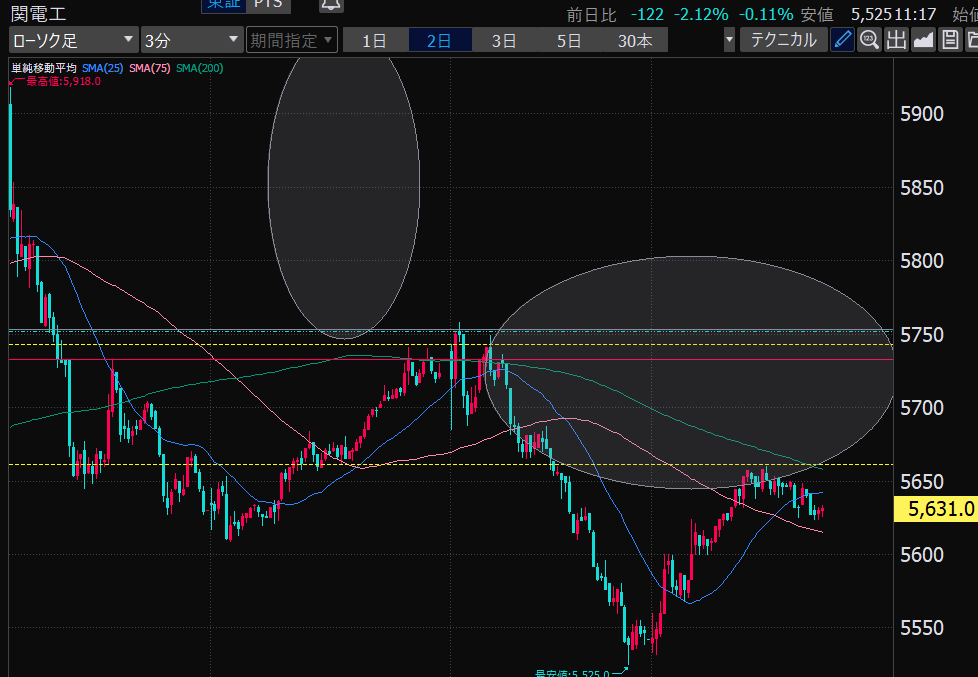Select the 30本 range button

(x=635, y=40)
